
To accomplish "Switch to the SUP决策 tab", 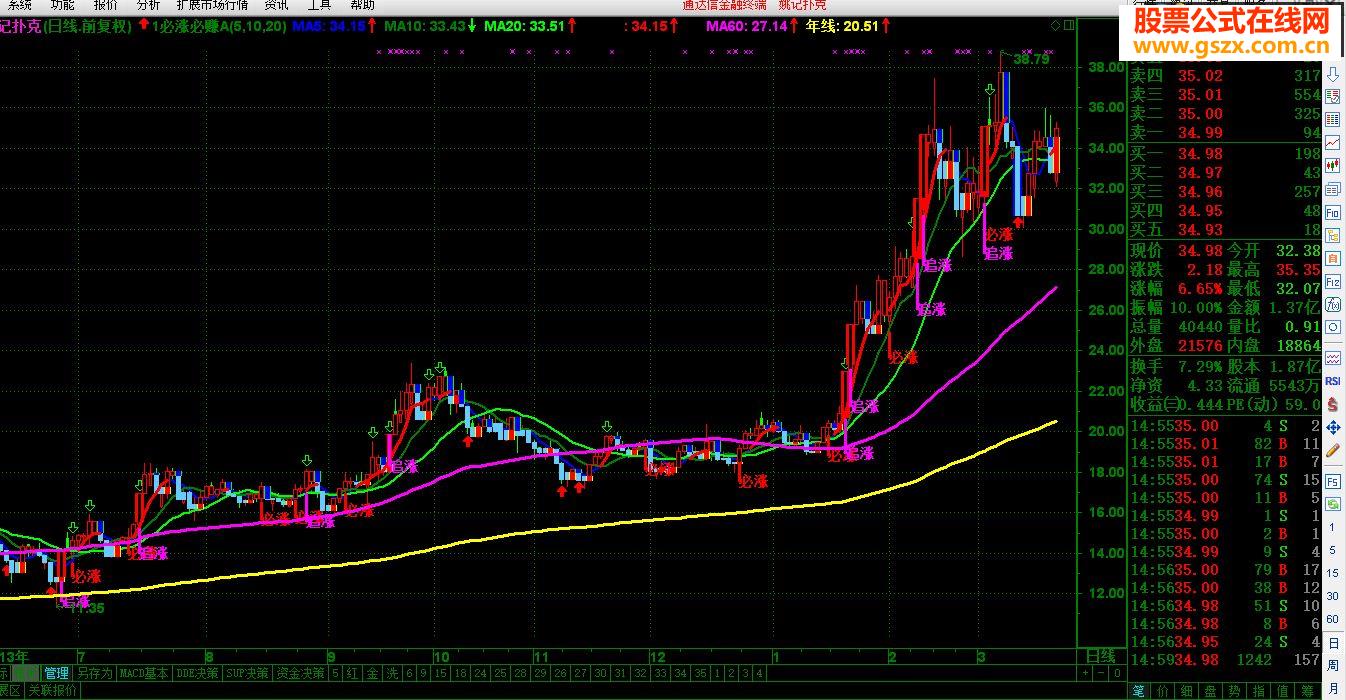I will (x=247, y=674).
